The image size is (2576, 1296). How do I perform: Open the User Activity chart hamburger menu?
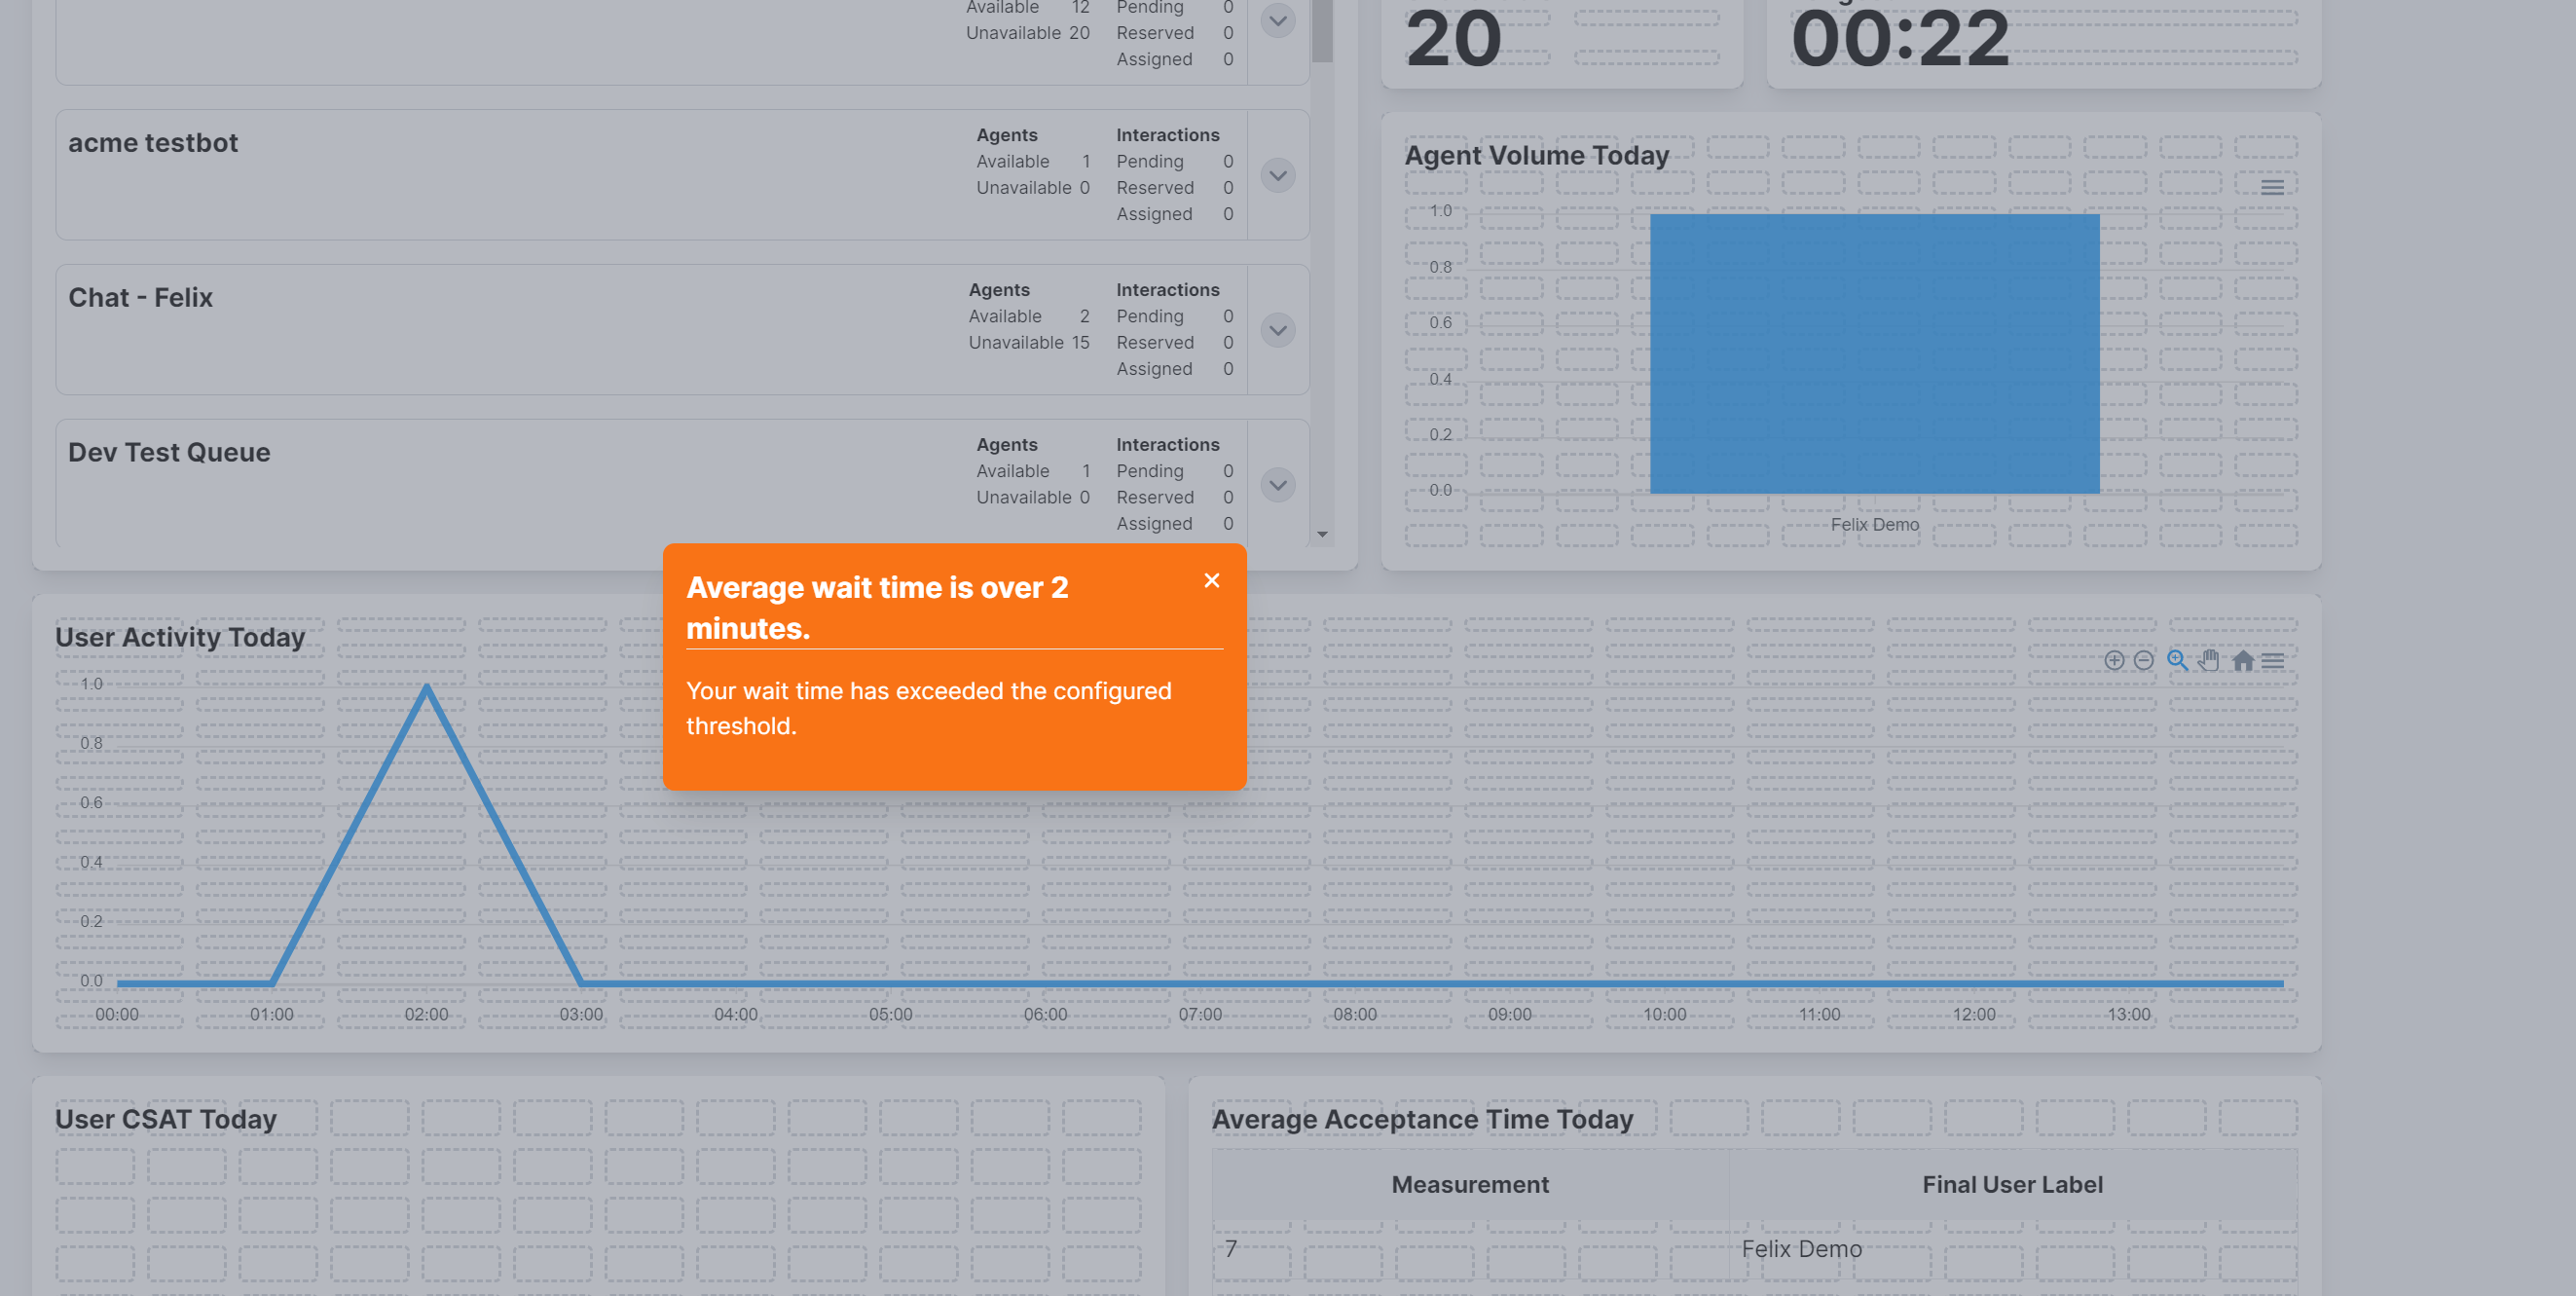2274,660
